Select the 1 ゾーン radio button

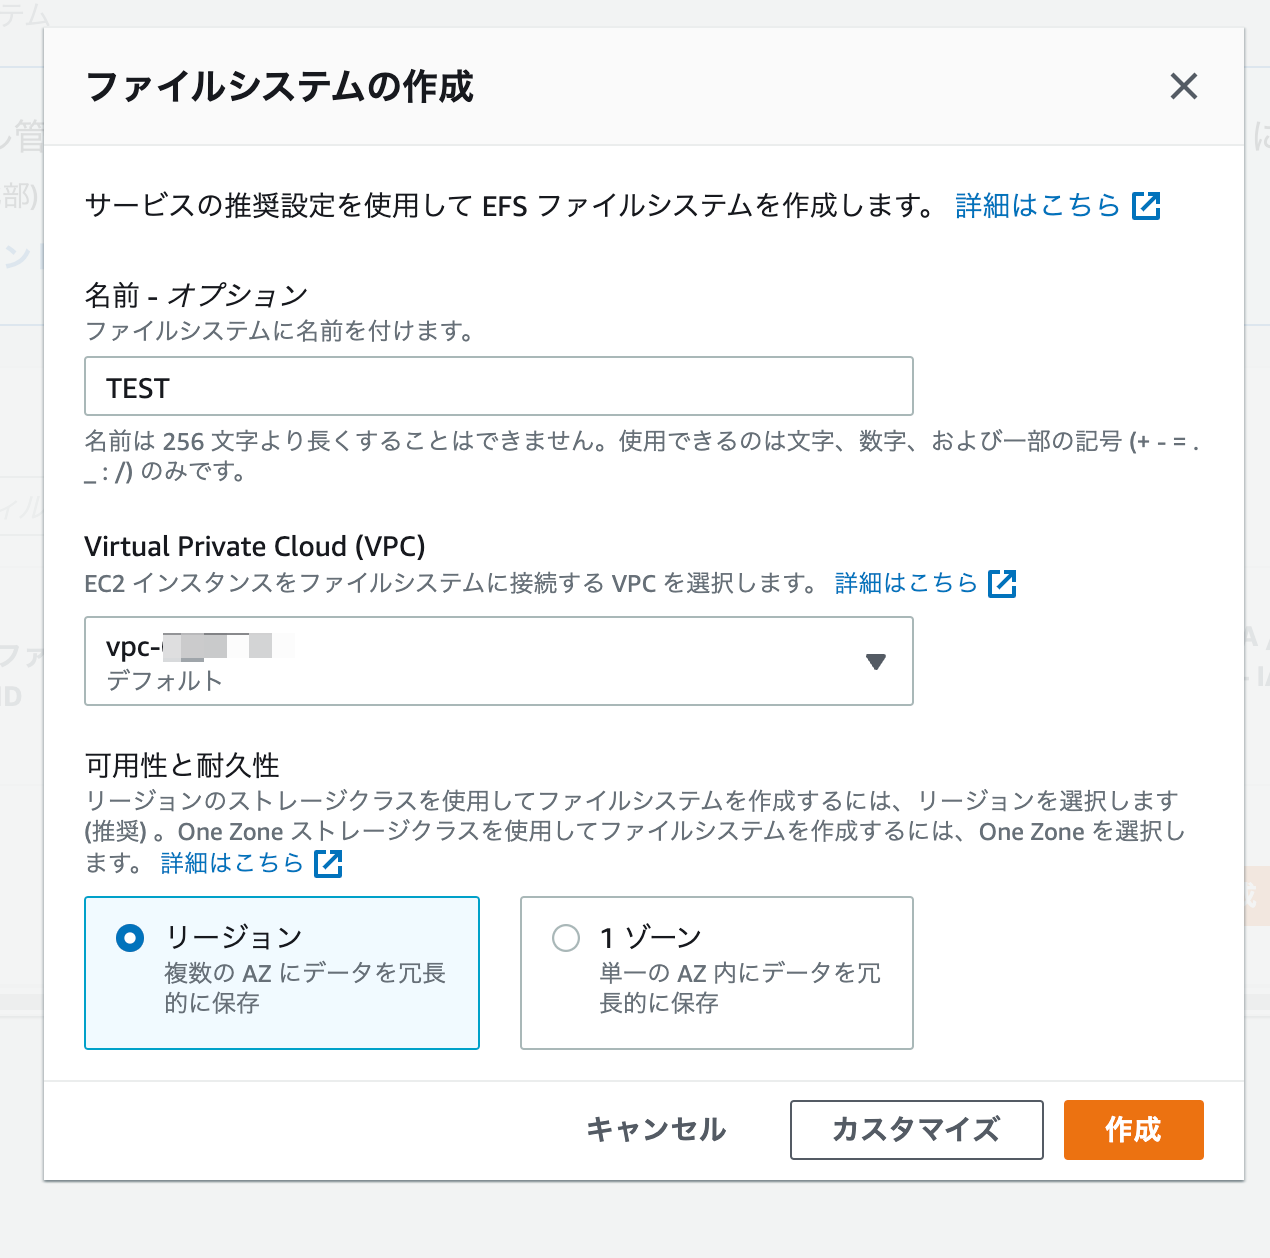[566, 938]
